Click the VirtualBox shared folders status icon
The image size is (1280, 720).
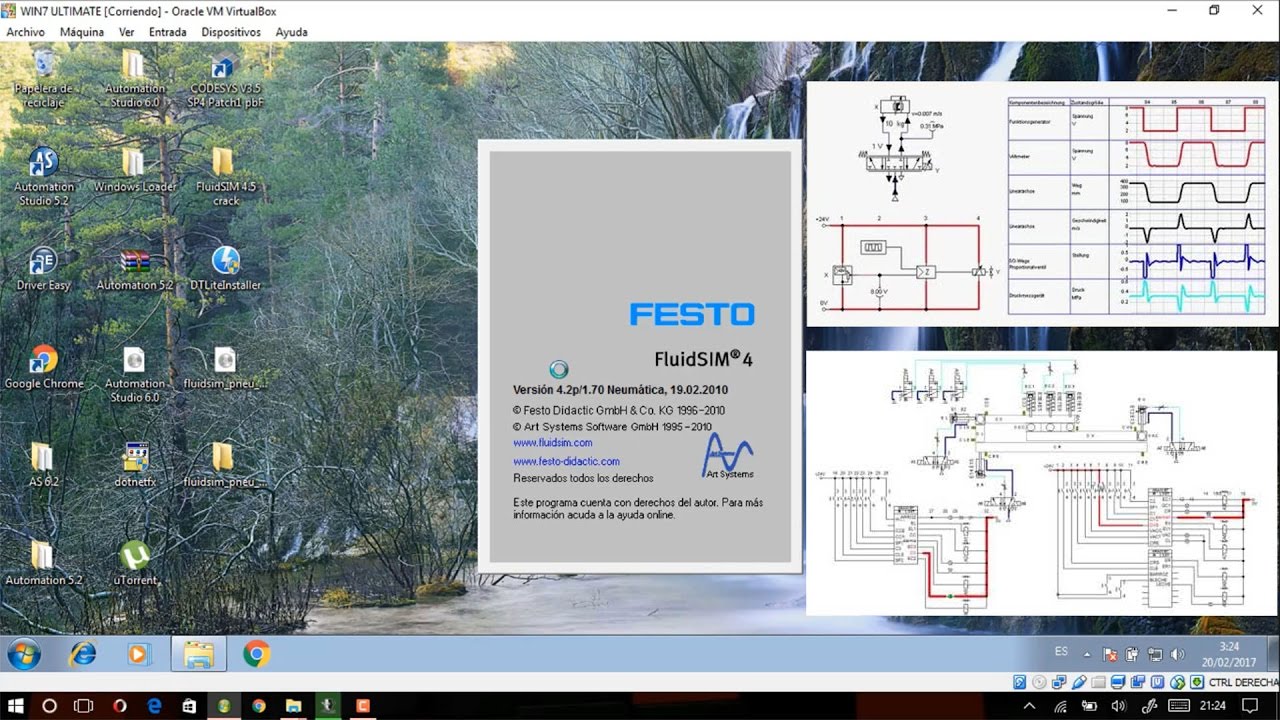pyautogui.click(x=1098, y=682)
